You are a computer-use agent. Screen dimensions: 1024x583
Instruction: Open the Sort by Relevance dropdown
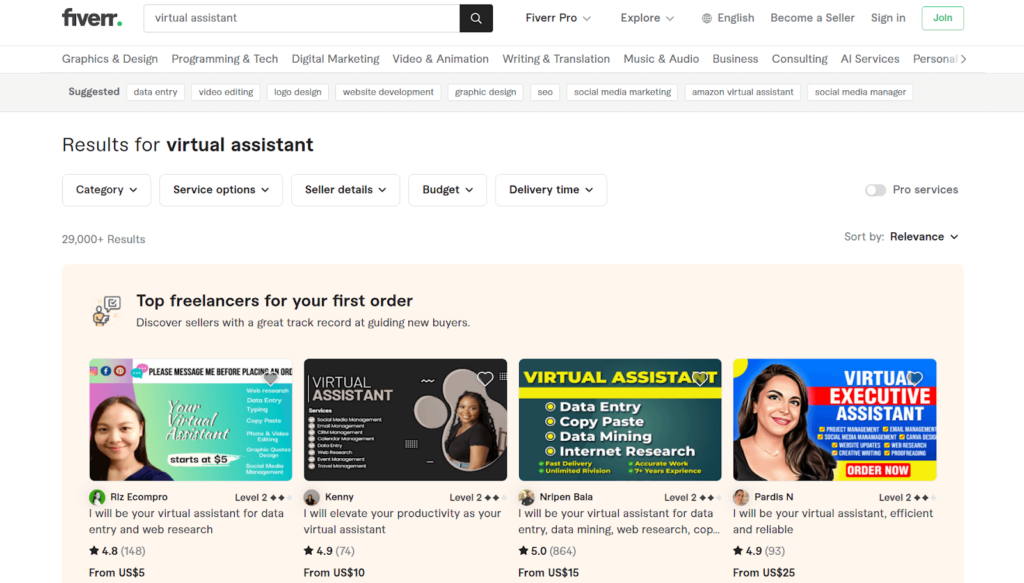924,237
